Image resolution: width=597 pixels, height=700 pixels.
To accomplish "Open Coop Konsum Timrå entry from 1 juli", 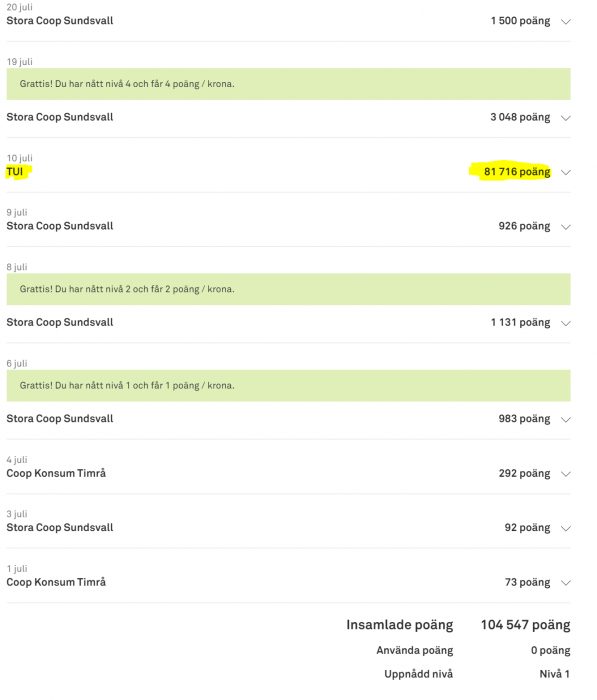I will click(x=56, y=582).
